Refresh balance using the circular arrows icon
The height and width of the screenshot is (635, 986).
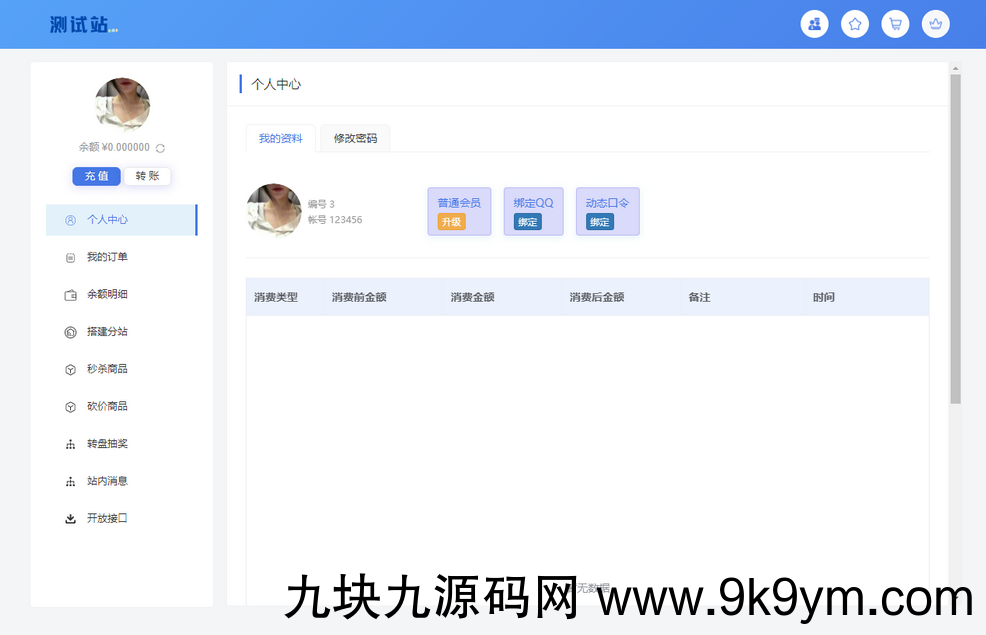(x=160, y=148)
